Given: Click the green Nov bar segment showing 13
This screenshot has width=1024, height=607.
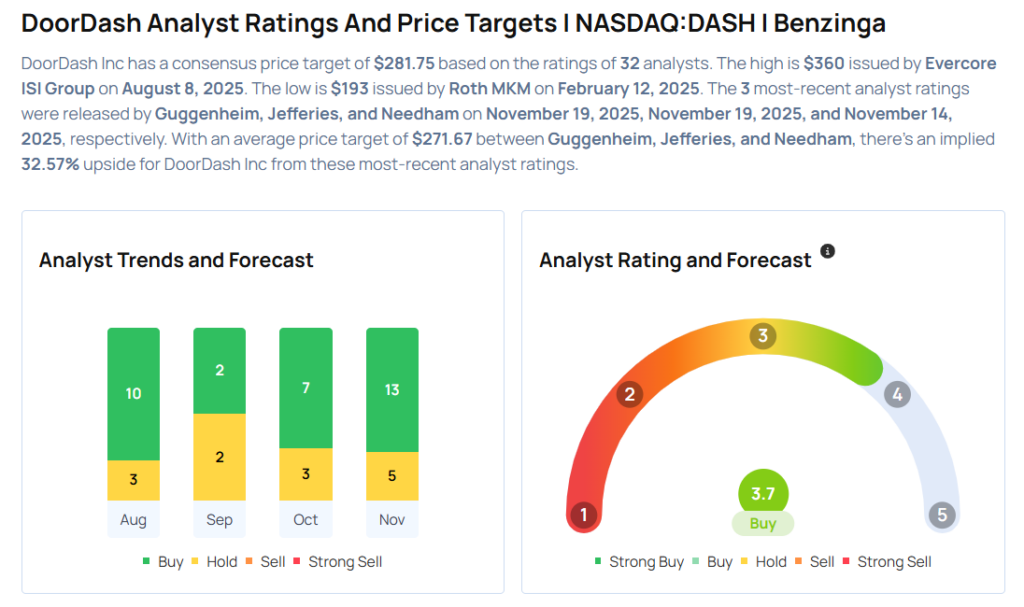Looking at the screenshot, I should coord(392,389).
